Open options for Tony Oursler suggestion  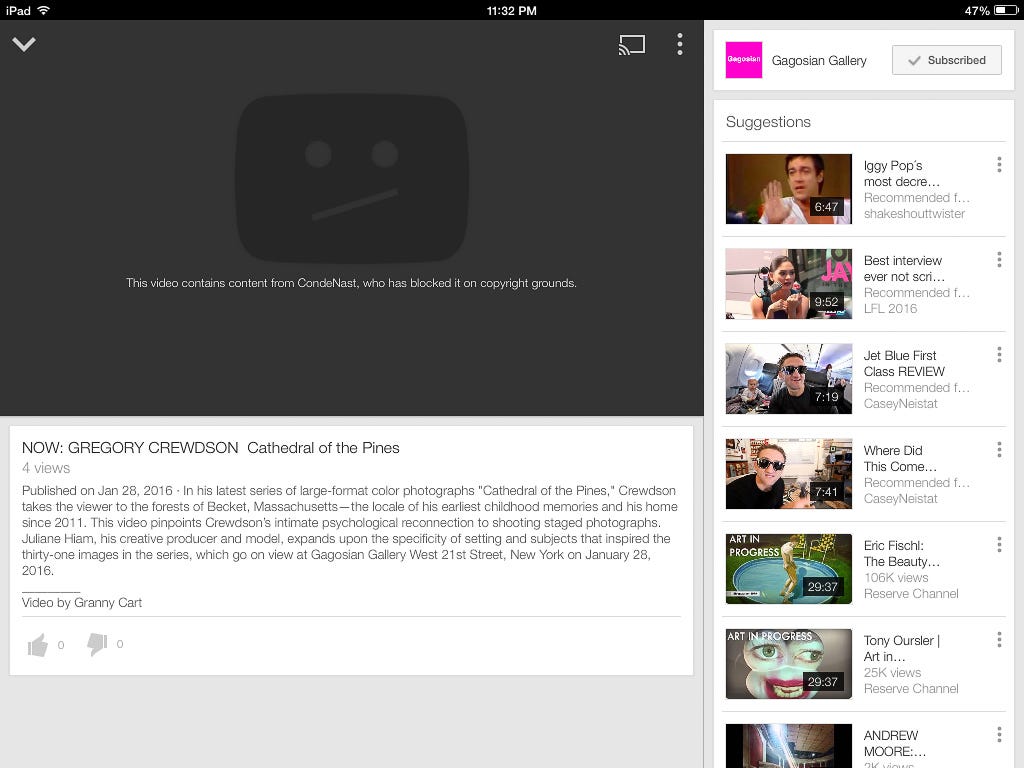pos(999,639)
